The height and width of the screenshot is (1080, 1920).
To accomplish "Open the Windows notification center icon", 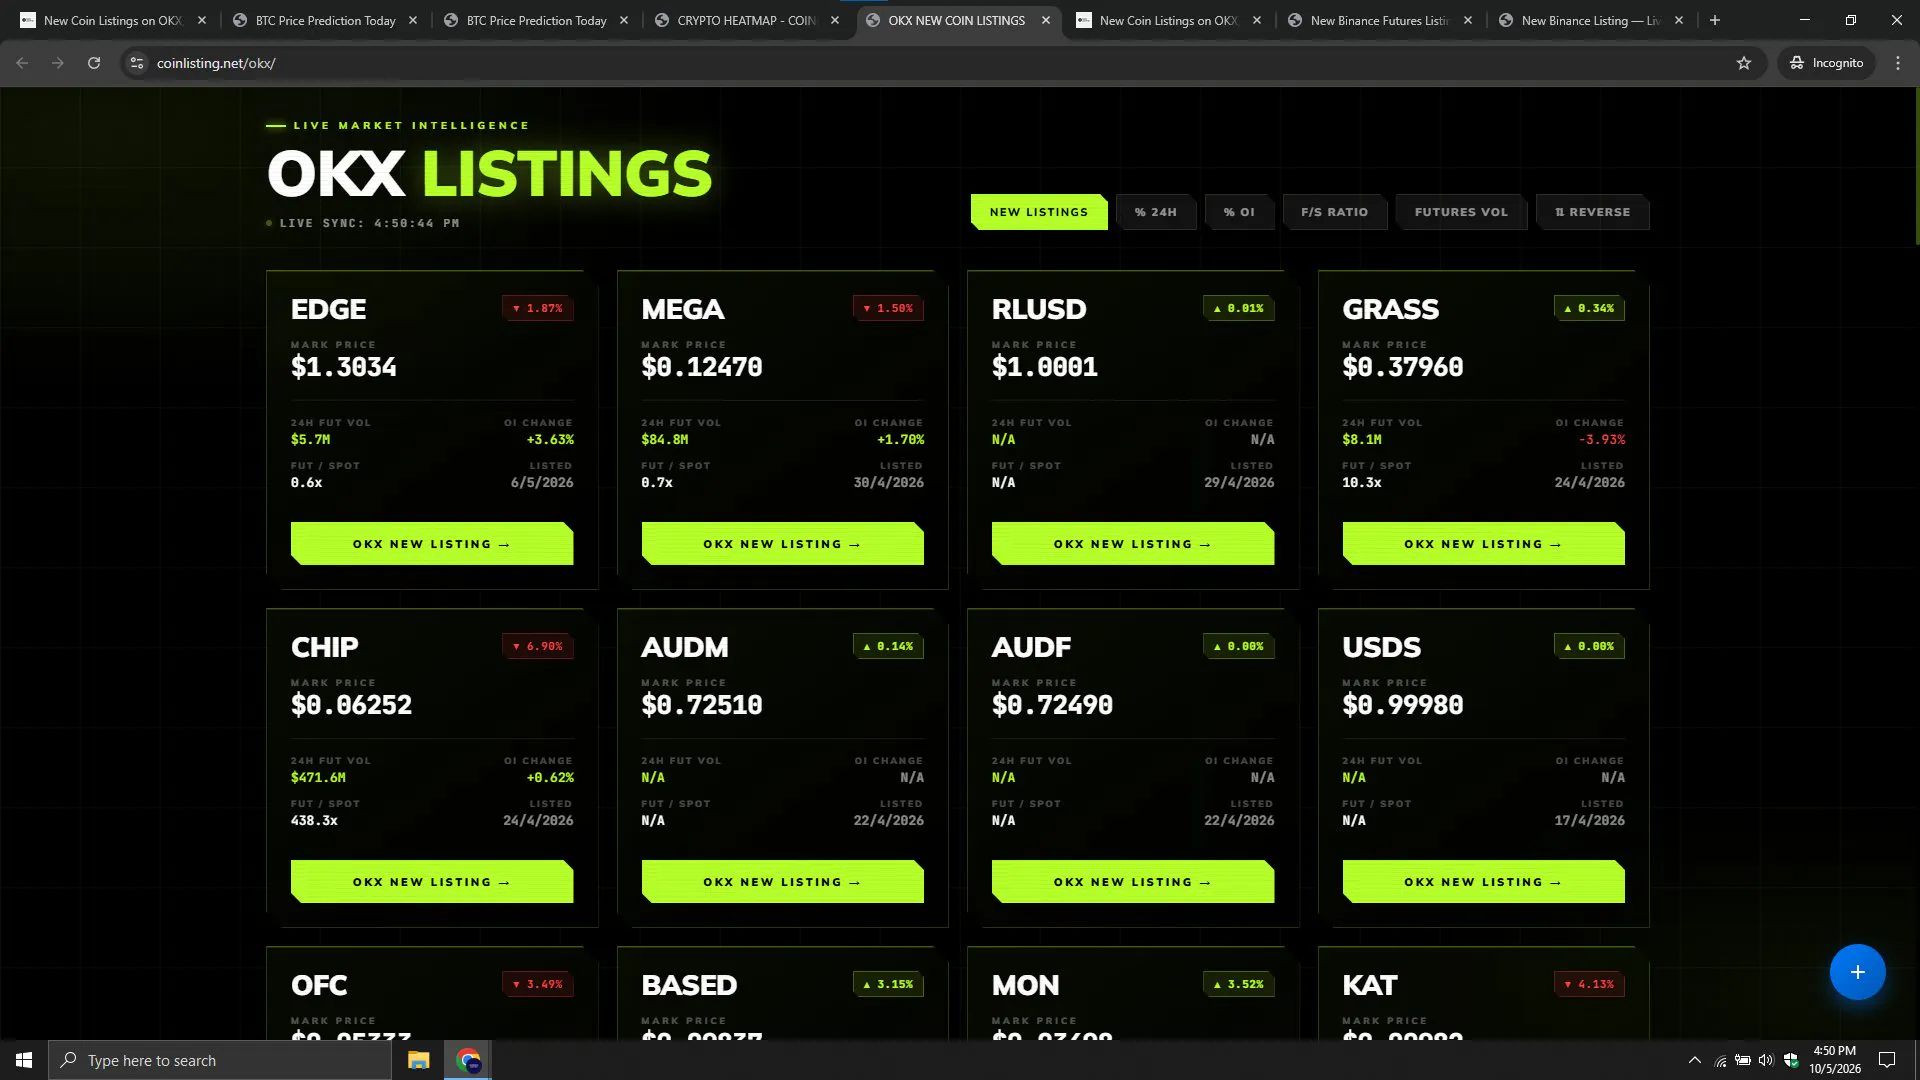I will coord(1887,1060).
